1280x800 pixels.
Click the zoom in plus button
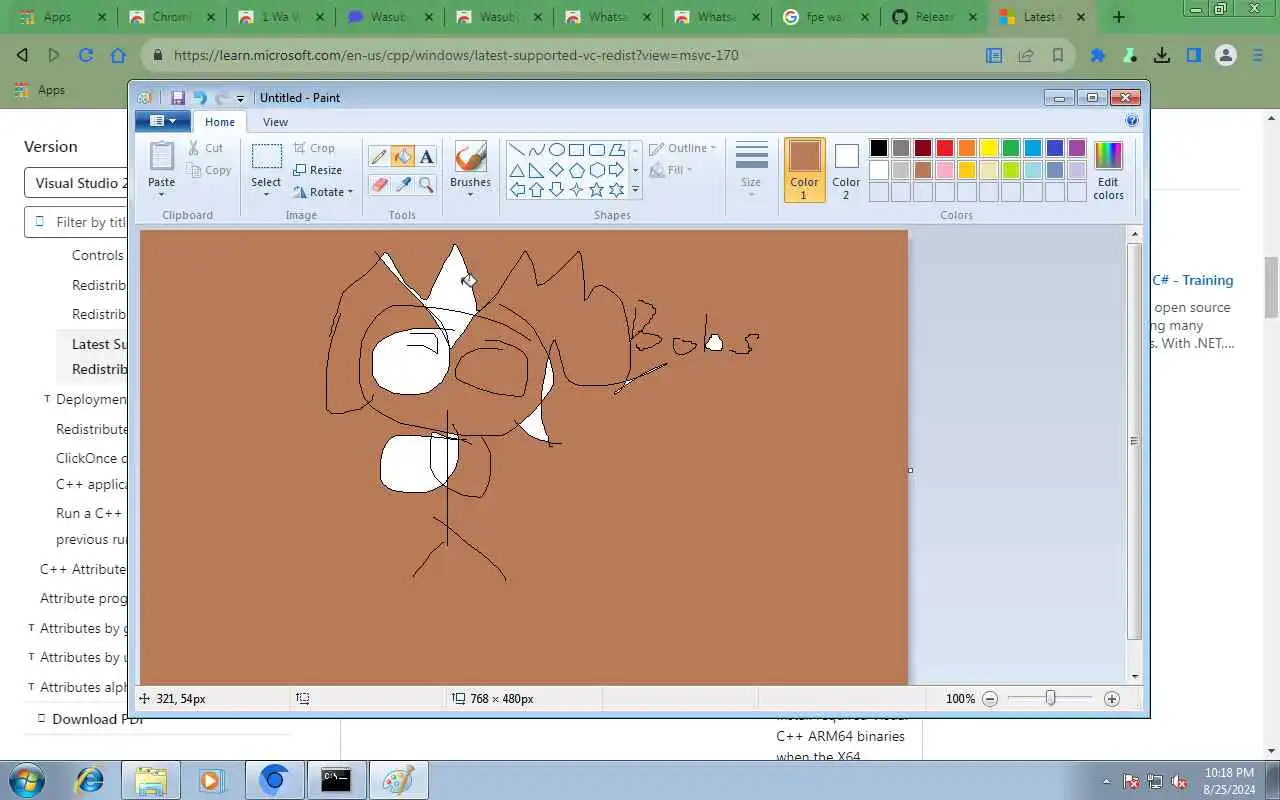(x=1112, y=699)
